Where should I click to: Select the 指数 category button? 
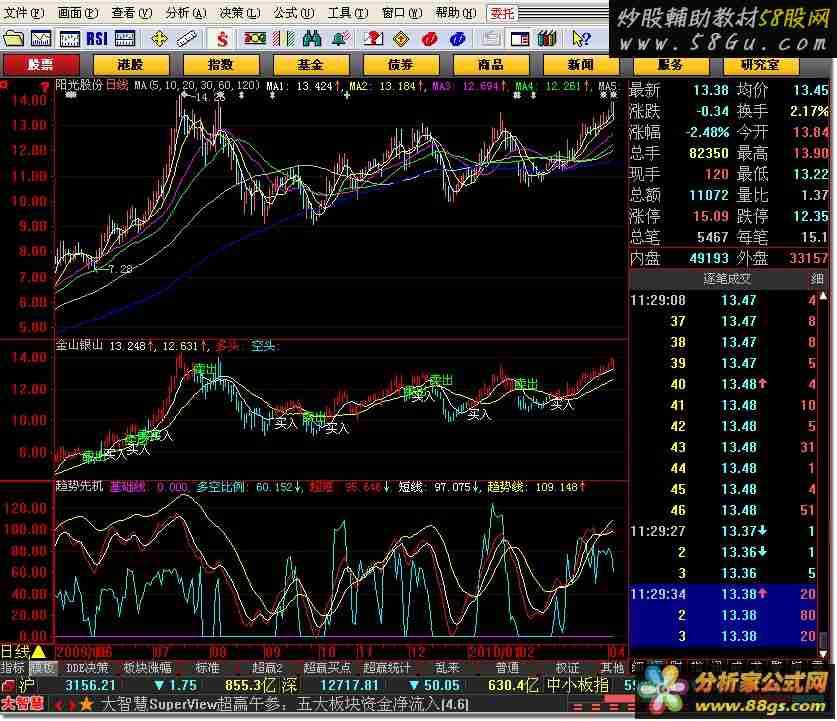(220, 65)
